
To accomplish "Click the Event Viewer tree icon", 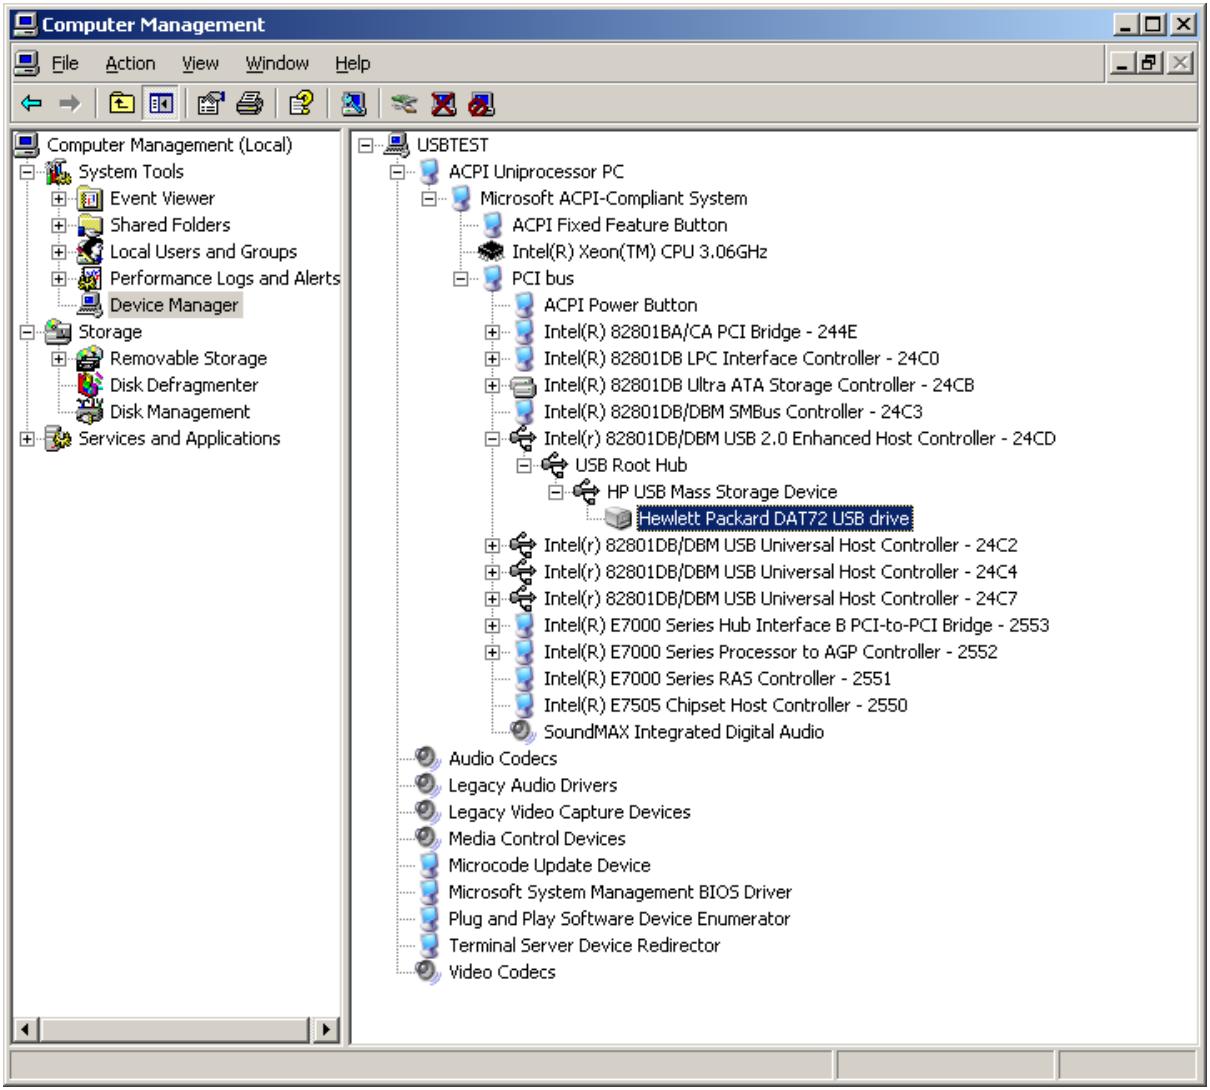I will (x=90, y=198).
